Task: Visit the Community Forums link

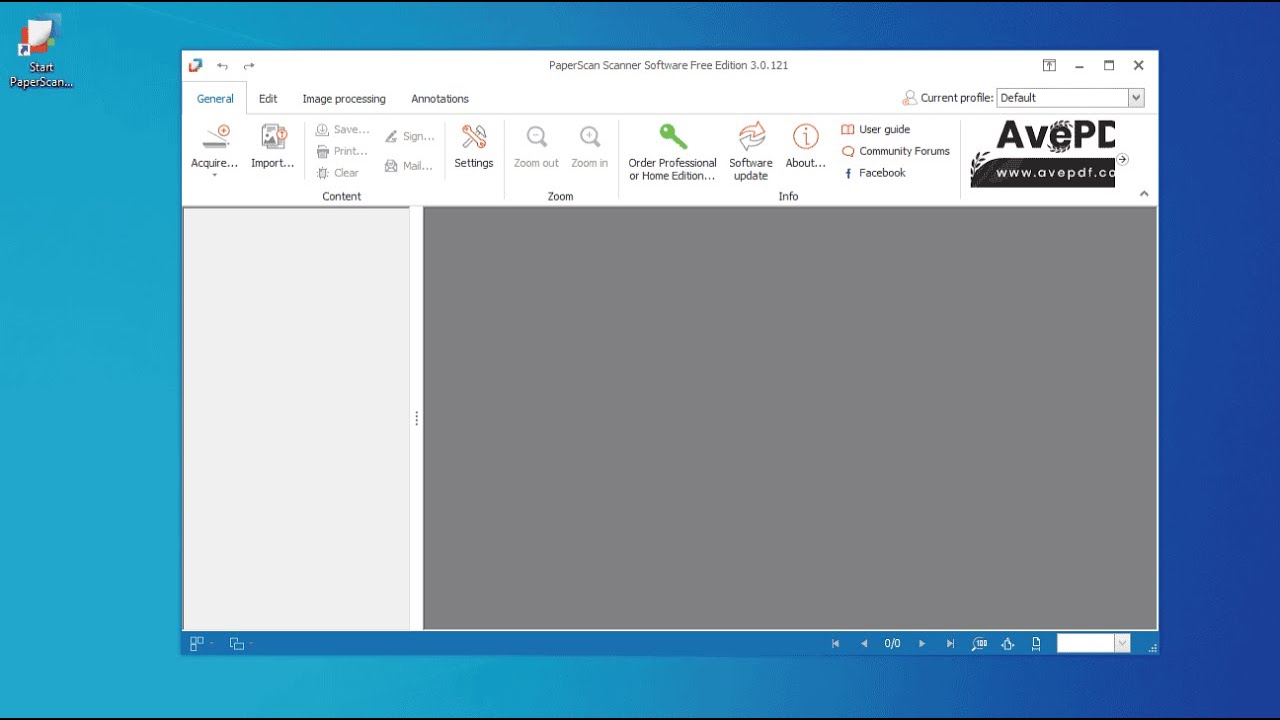Action: [896, 151]
